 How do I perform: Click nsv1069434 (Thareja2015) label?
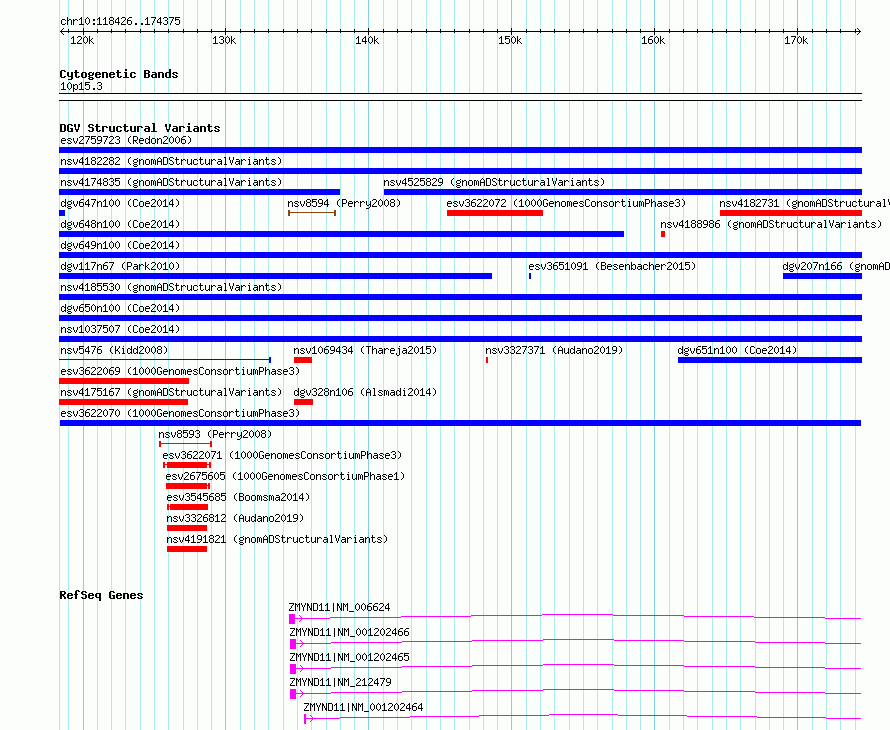click(x=365, y=350)
